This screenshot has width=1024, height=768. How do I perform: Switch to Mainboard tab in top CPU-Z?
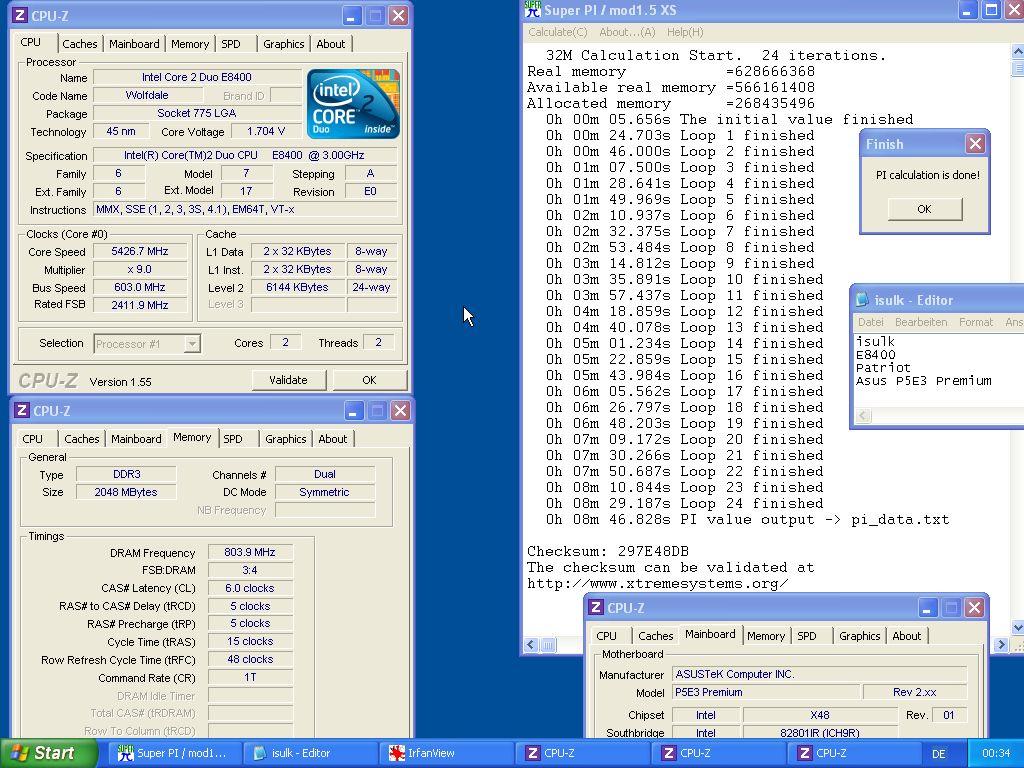tap(134, 44)
